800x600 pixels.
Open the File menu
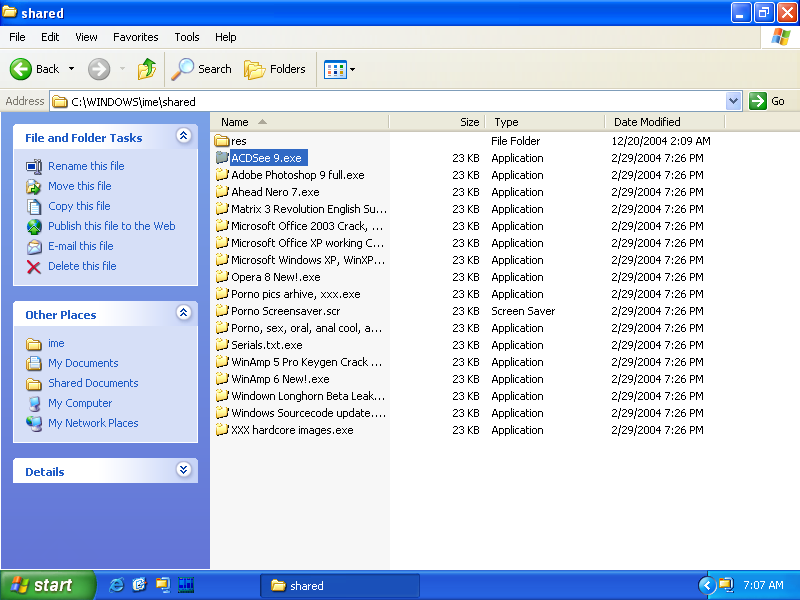click(x=17, y=37)
